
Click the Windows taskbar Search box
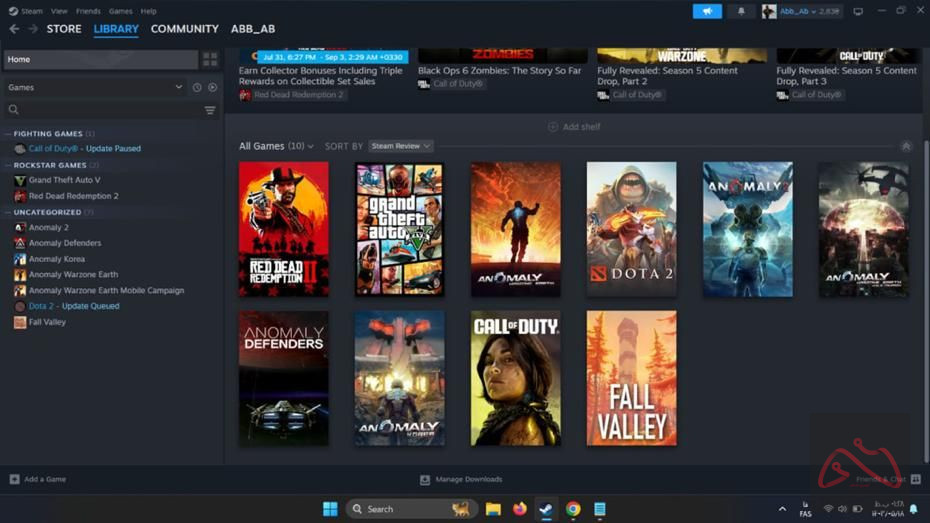point(410,509)
